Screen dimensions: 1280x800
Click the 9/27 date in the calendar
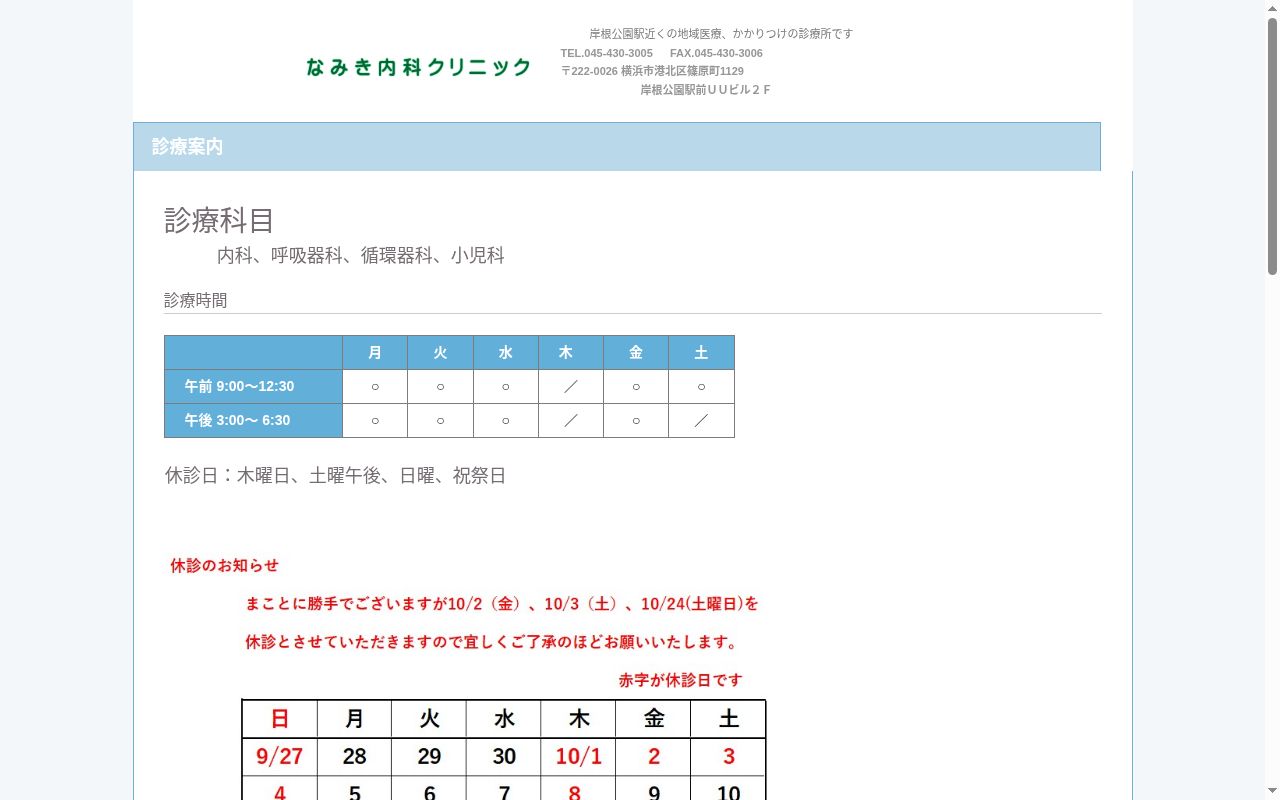(280, 757)
